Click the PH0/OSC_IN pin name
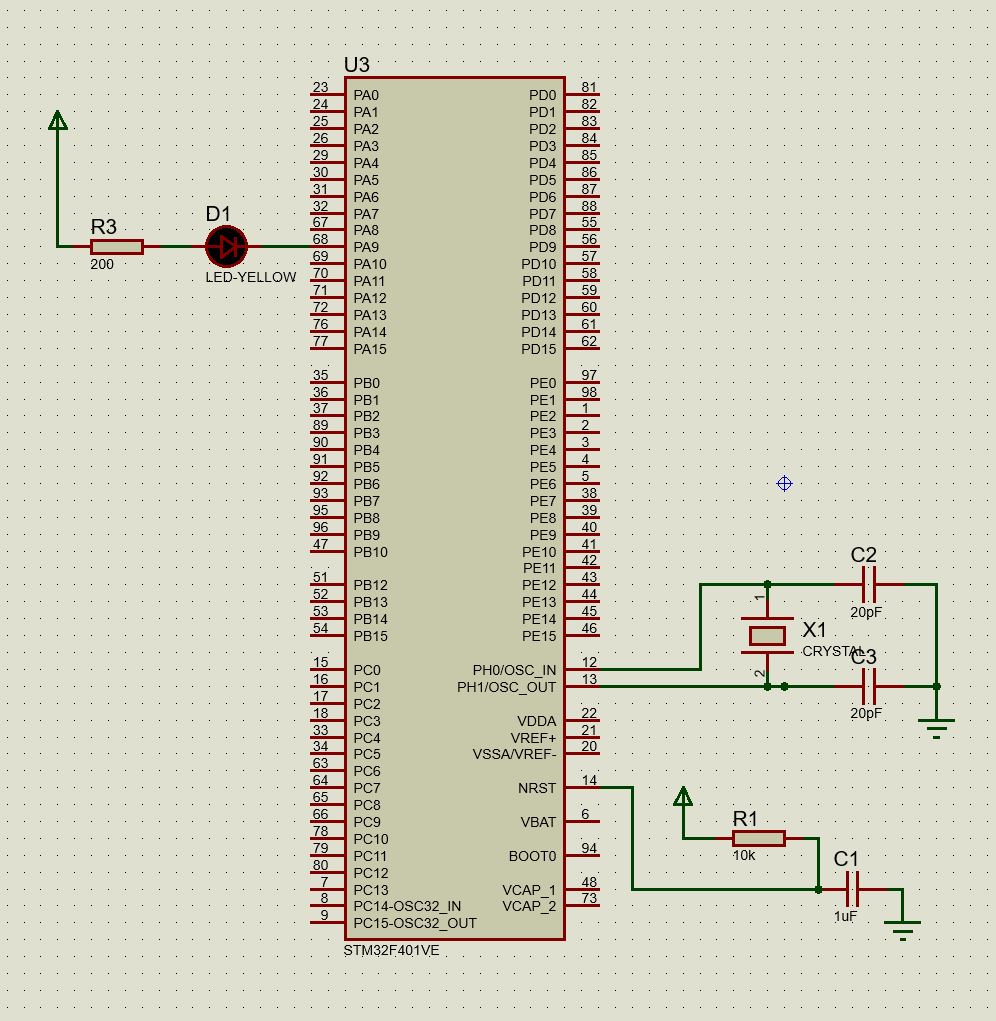The width and height of the screenshot is (996, 1021). (514, 670)
